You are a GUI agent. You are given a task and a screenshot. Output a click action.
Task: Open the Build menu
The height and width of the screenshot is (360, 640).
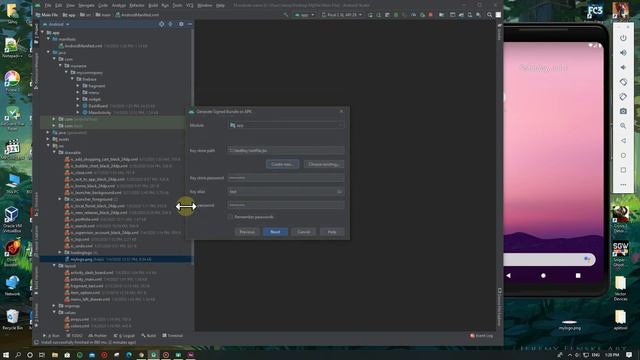153,5
